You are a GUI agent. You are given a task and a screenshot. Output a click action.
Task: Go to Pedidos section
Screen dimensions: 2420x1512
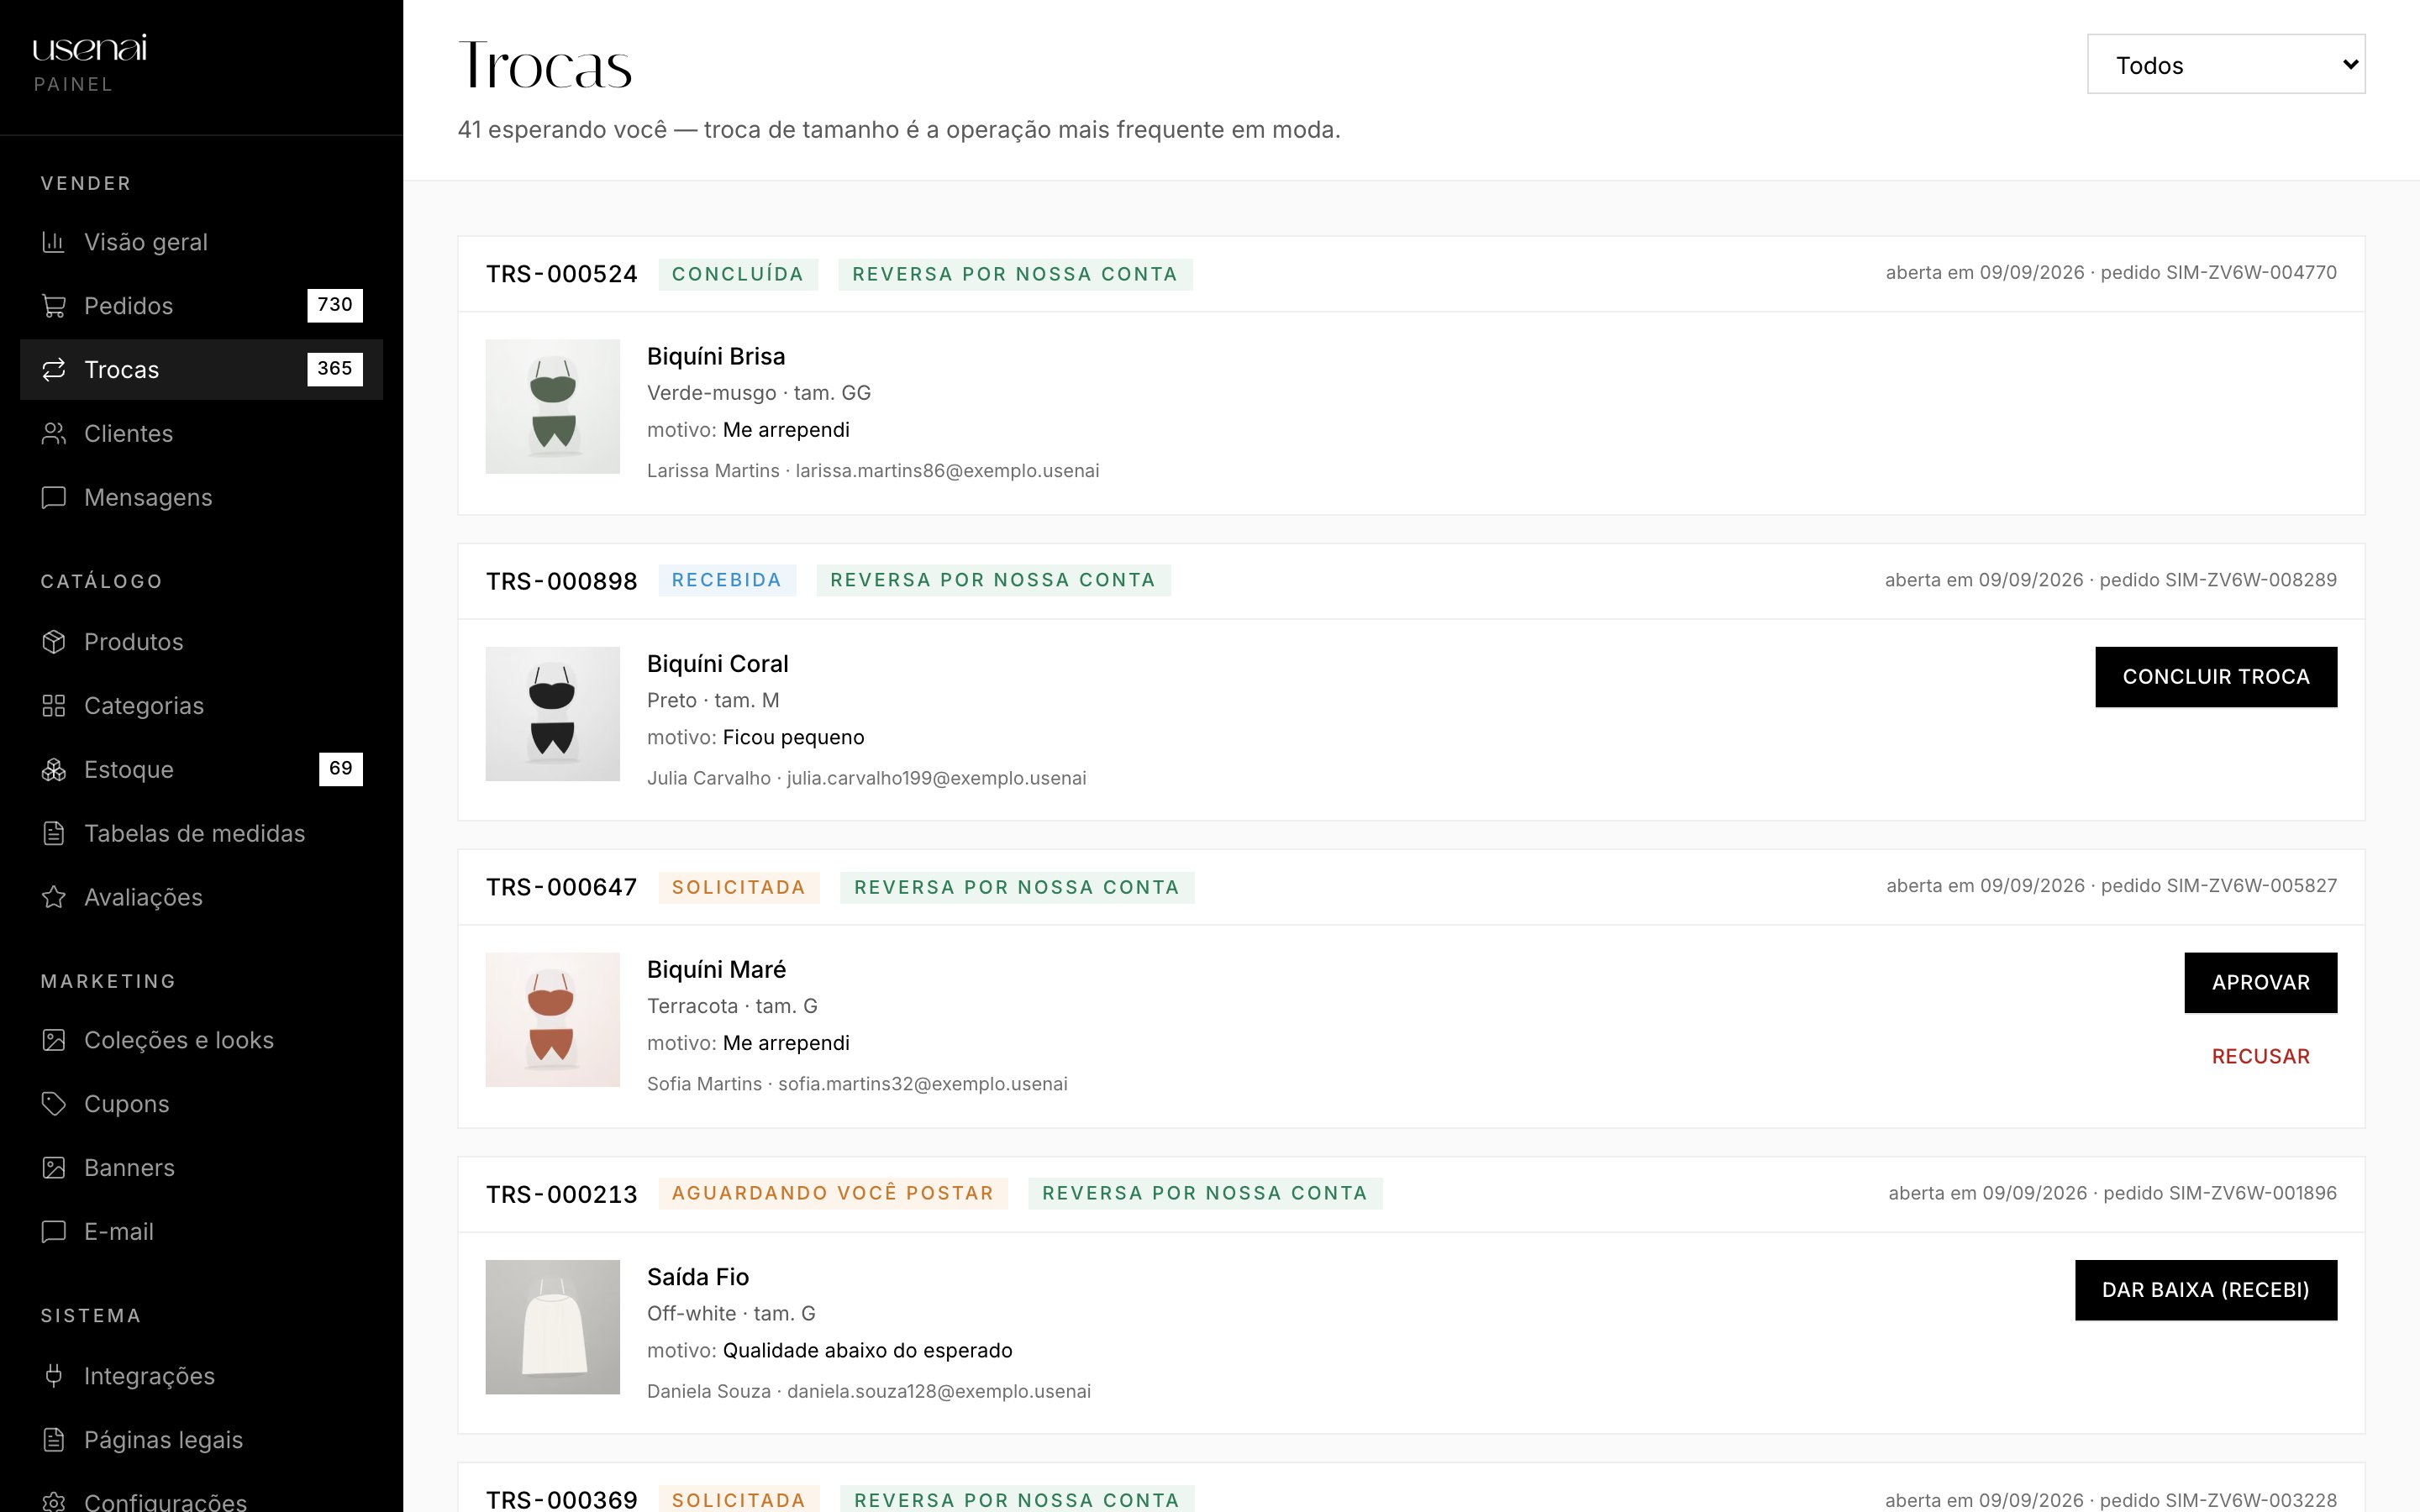pyautogui.click(x=201, y=306)
